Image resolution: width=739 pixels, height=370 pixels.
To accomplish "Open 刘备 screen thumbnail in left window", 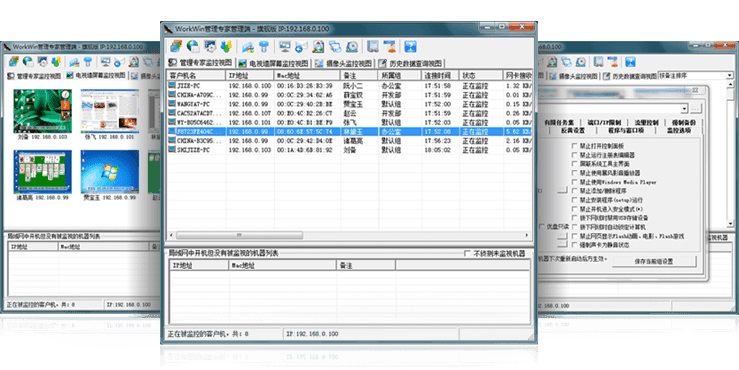I will tap(42, 111).
